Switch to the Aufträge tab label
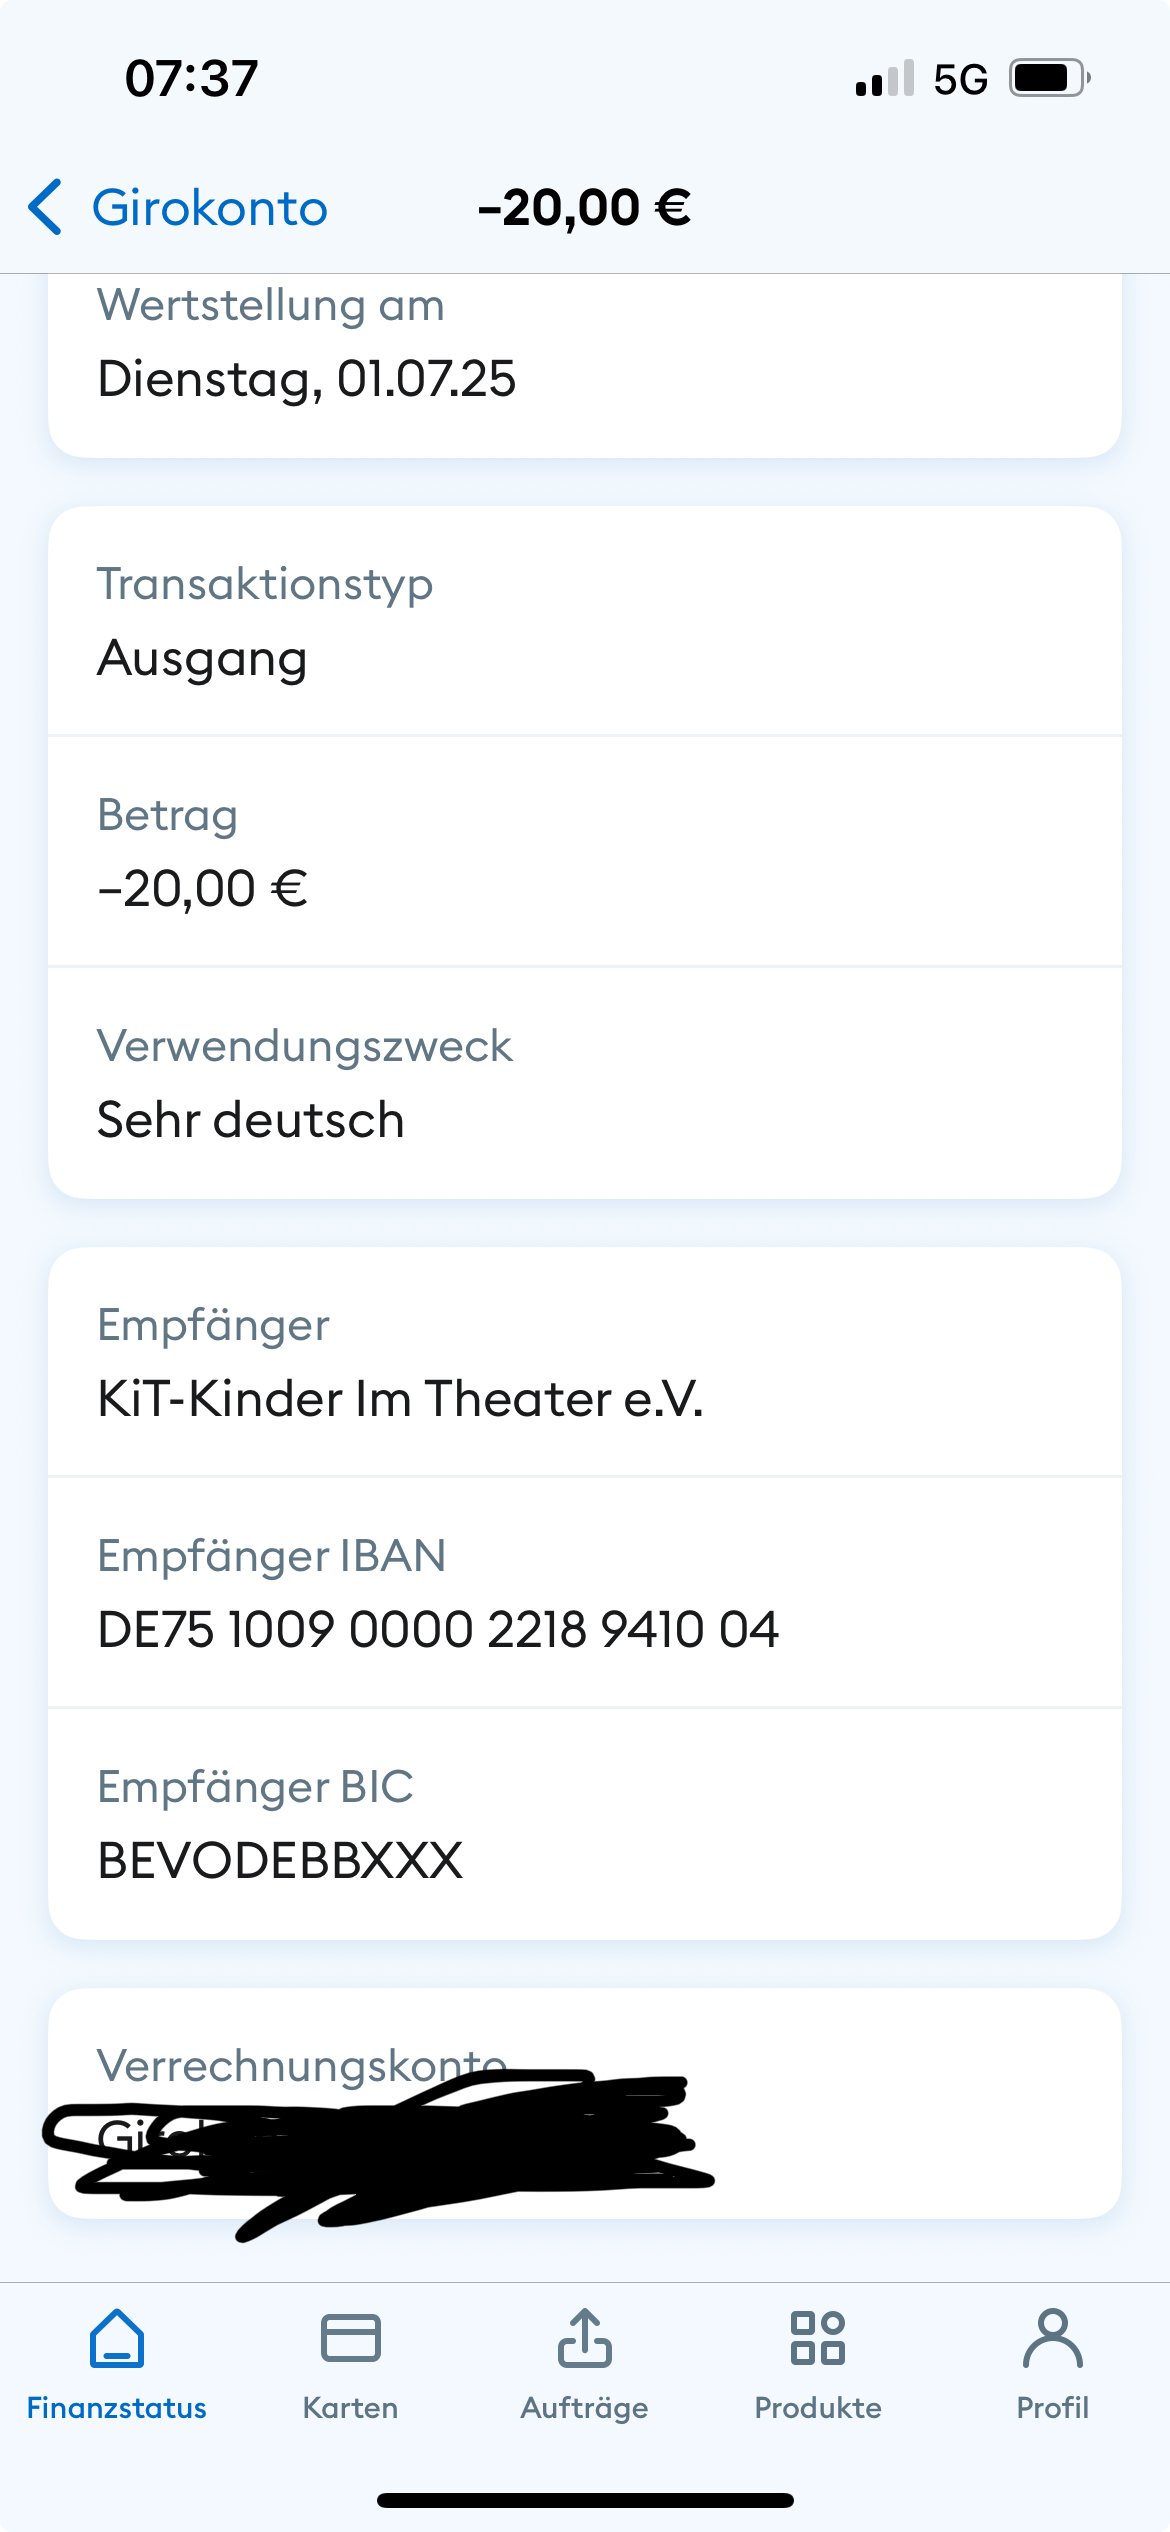 pyautogui.click(x=584, y=2408)
